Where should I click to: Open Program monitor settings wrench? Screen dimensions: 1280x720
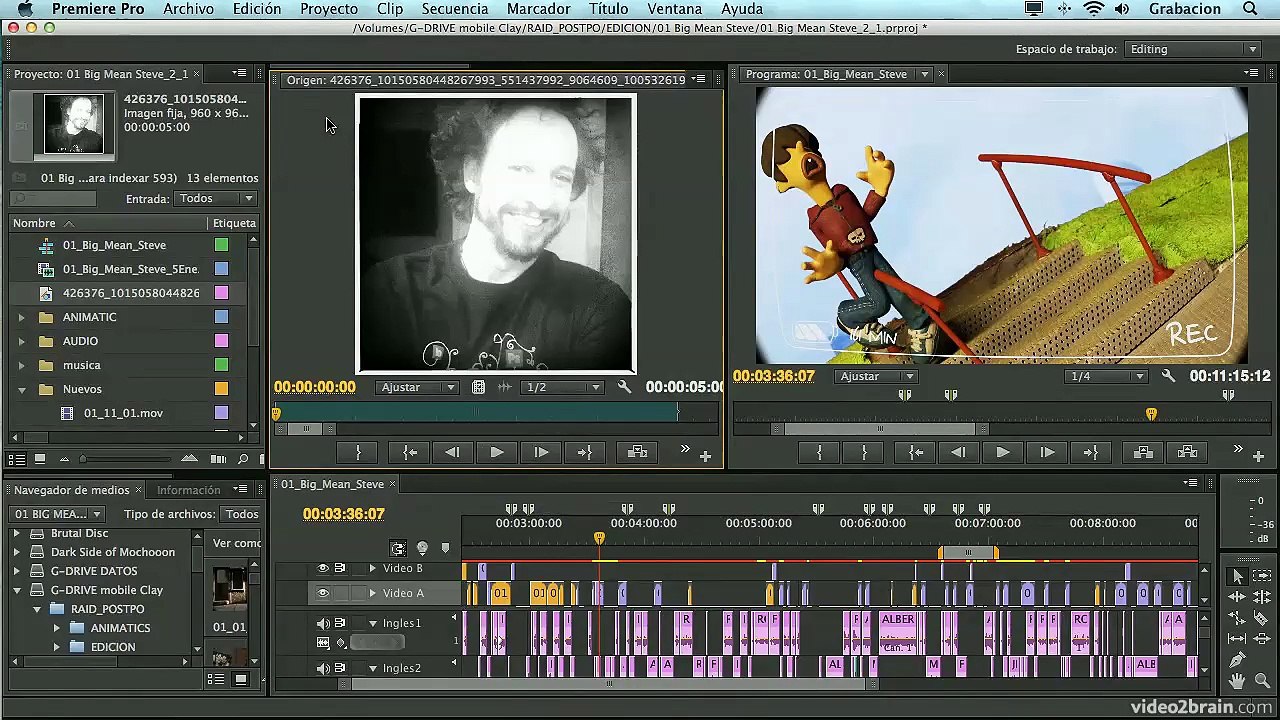pos(1168,376)
